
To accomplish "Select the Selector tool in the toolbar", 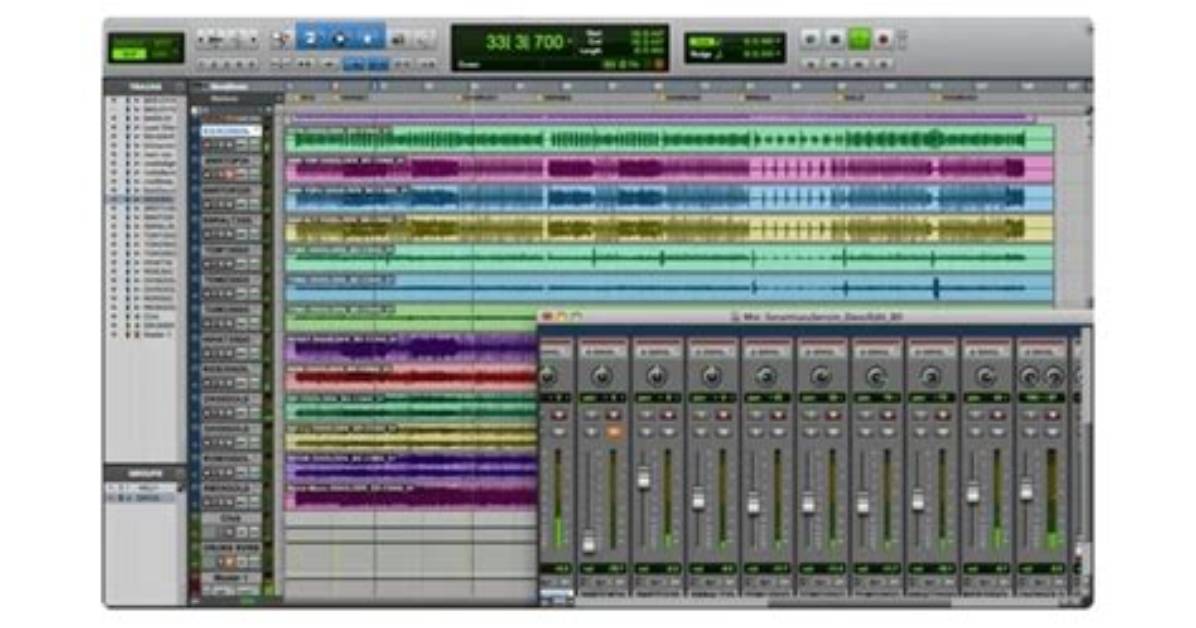I will pyautogui.click(x=339, y=39).
